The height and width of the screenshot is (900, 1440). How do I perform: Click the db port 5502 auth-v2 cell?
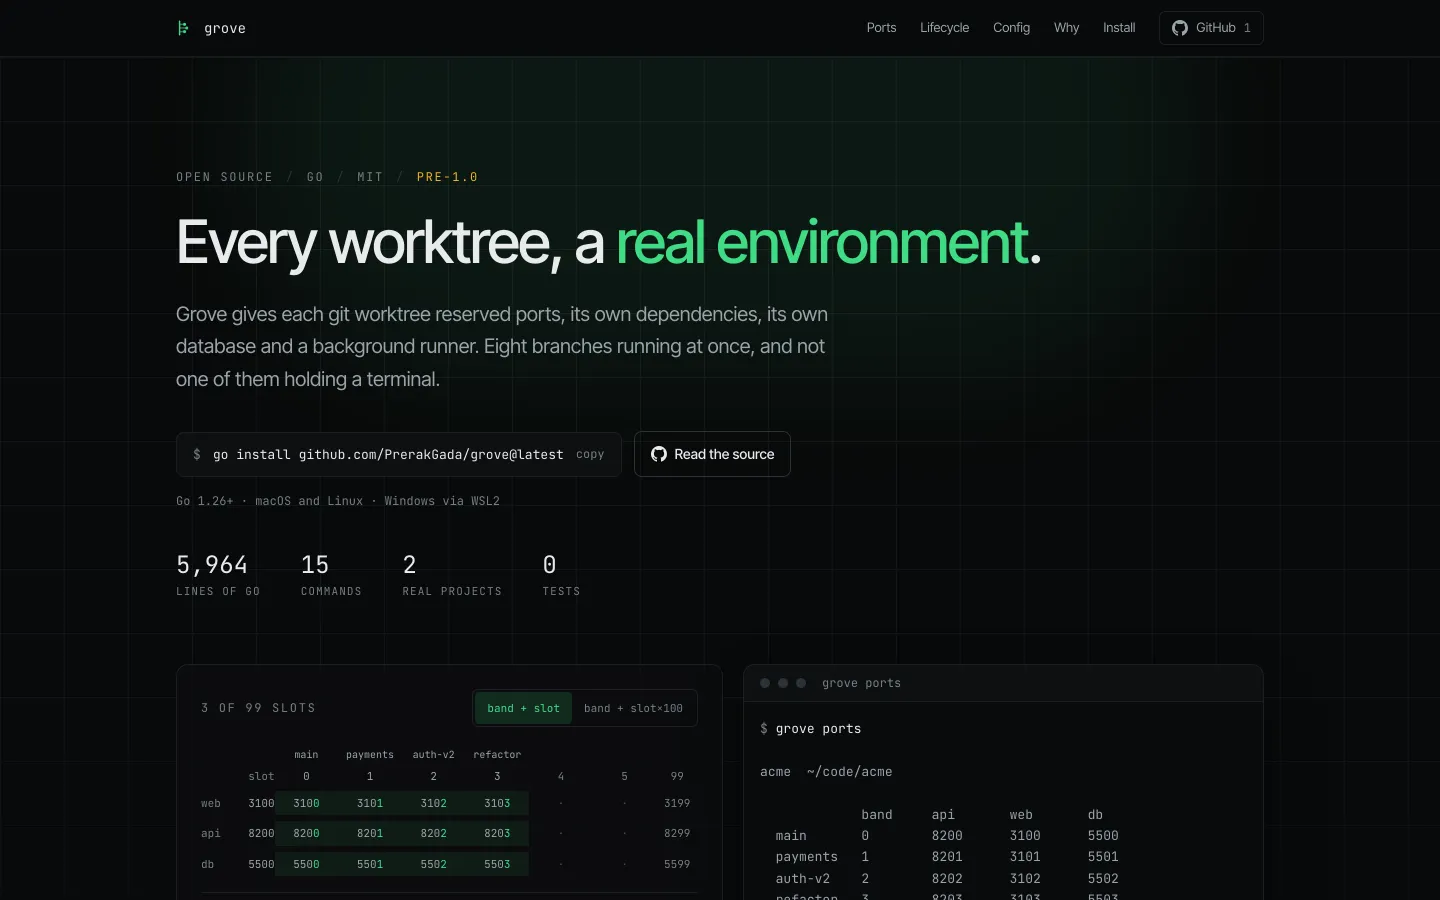pyautogui.click(x=434, y=864)
